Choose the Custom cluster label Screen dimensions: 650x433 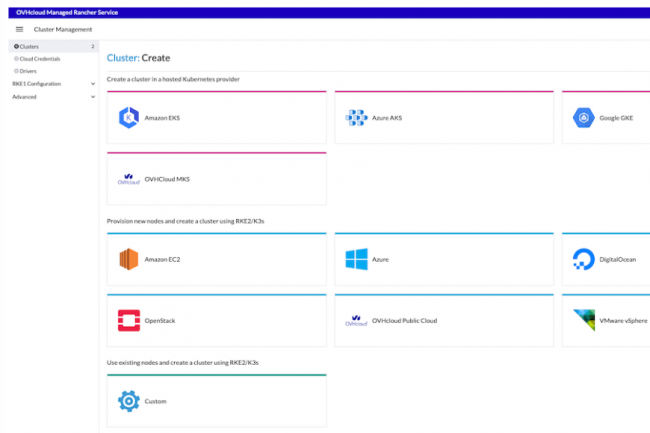click(x=155, y=402)
